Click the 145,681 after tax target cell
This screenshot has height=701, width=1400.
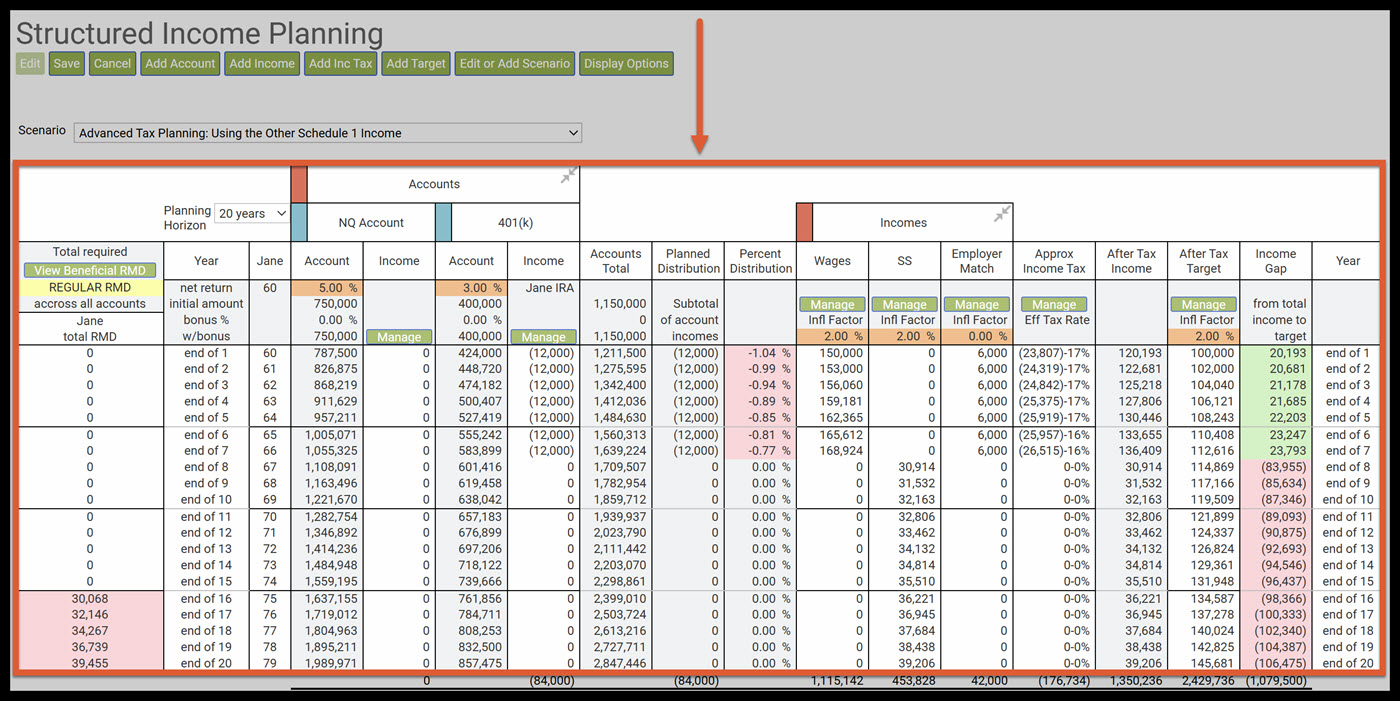(1203, 663)
